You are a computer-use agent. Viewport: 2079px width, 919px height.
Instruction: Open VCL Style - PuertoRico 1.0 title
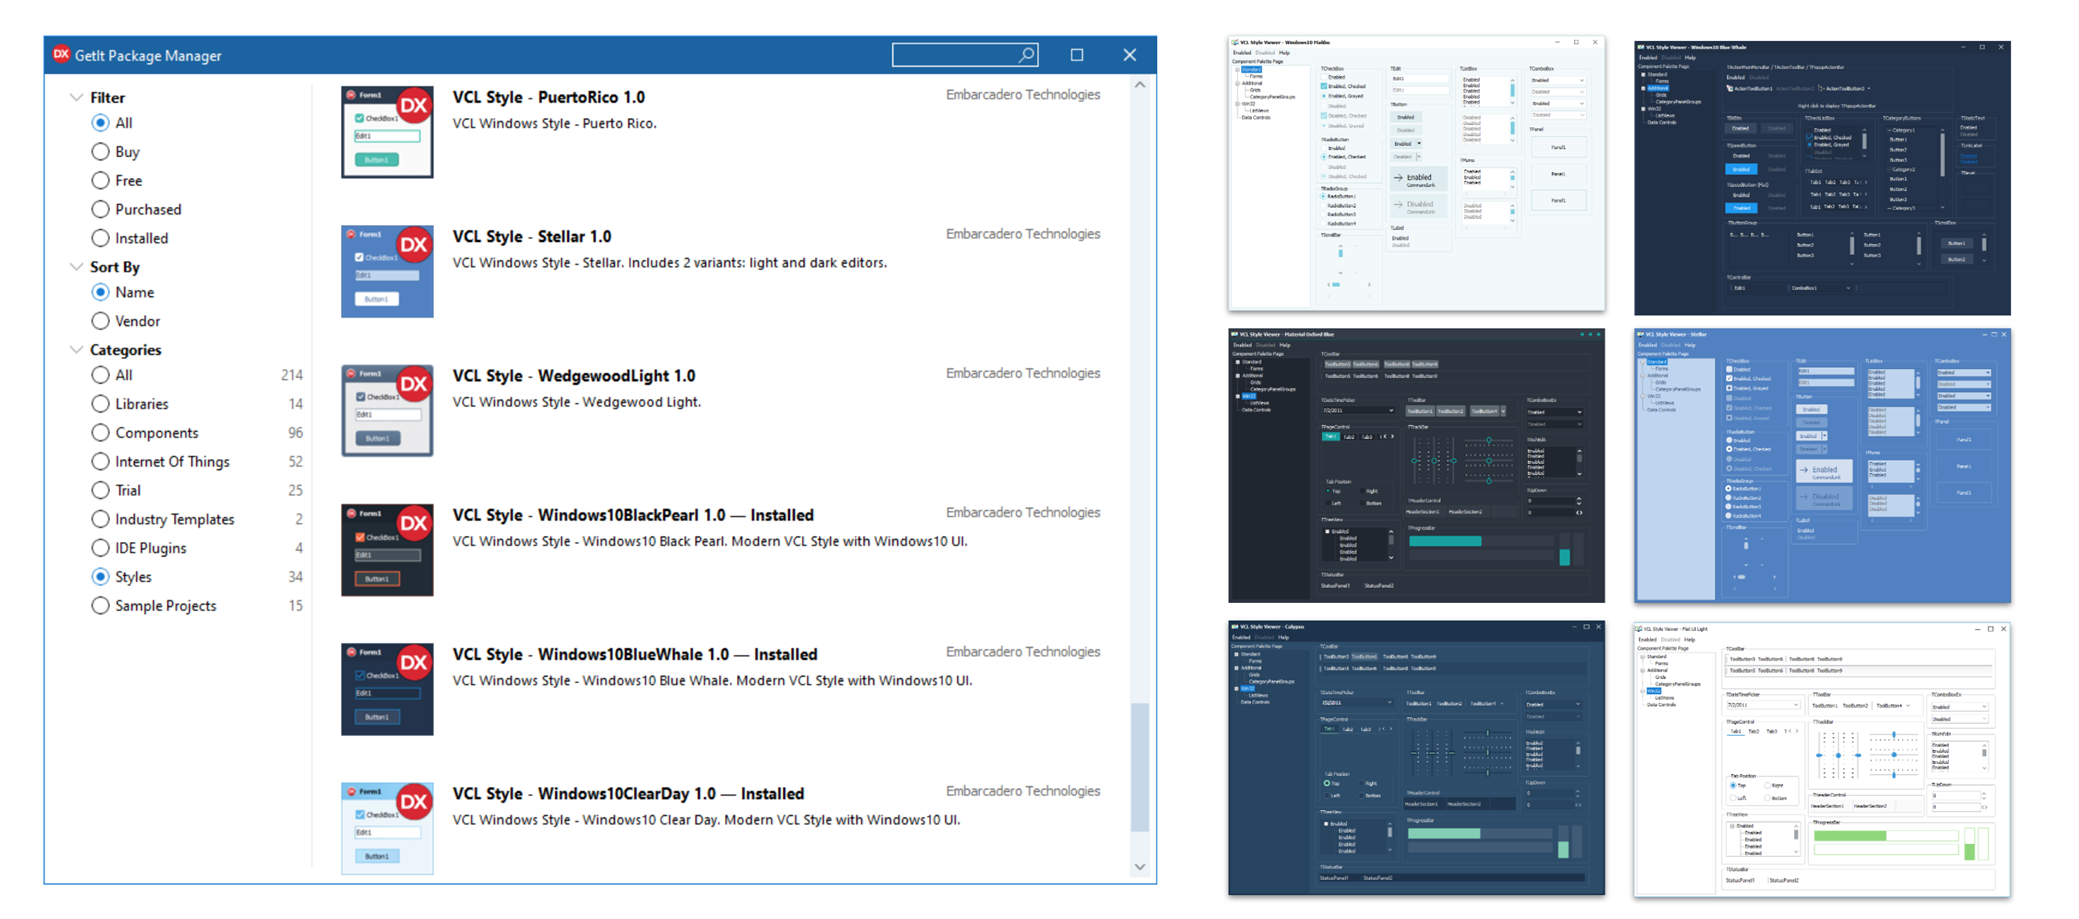pos(548,97)
